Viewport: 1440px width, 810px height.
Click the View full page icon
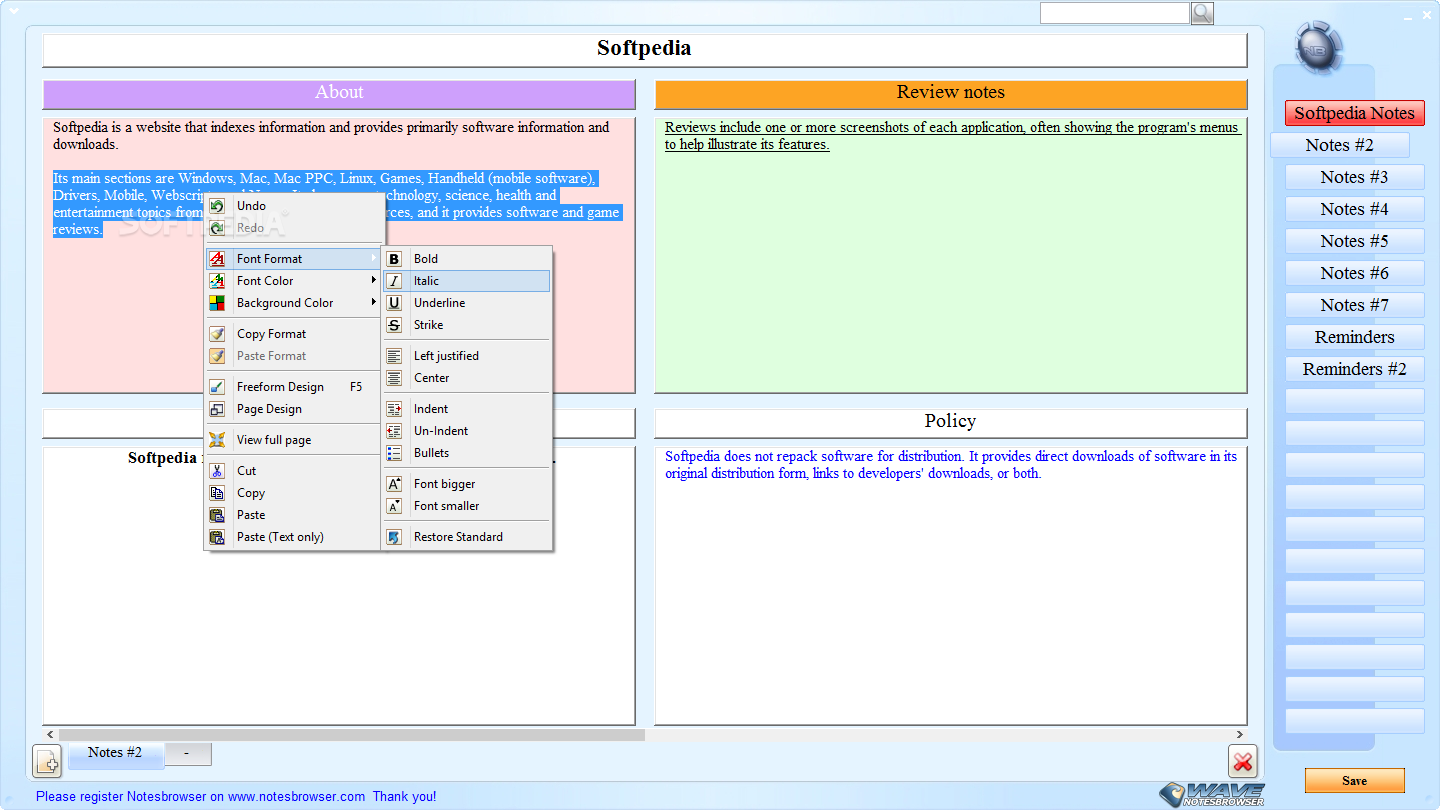pyautogui.click(x=217, y=439)
